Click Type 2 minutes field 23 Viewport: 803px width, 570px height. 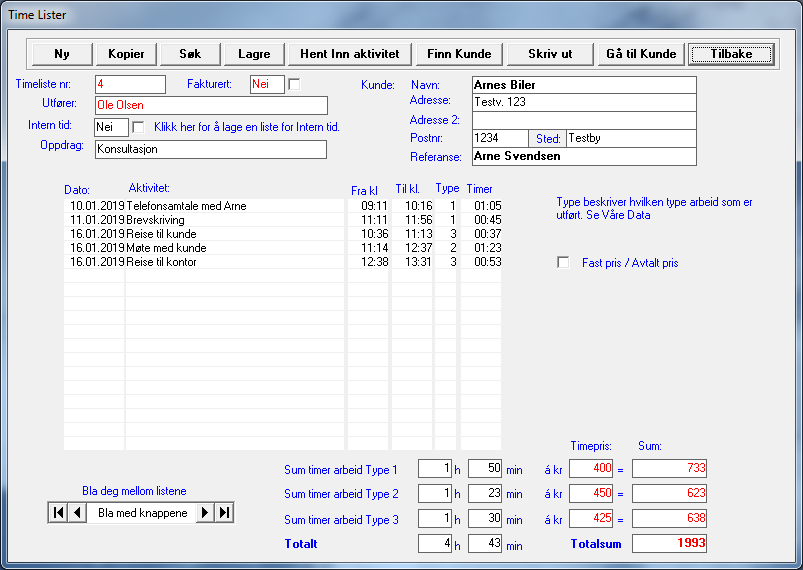click(x=485, y=493)
